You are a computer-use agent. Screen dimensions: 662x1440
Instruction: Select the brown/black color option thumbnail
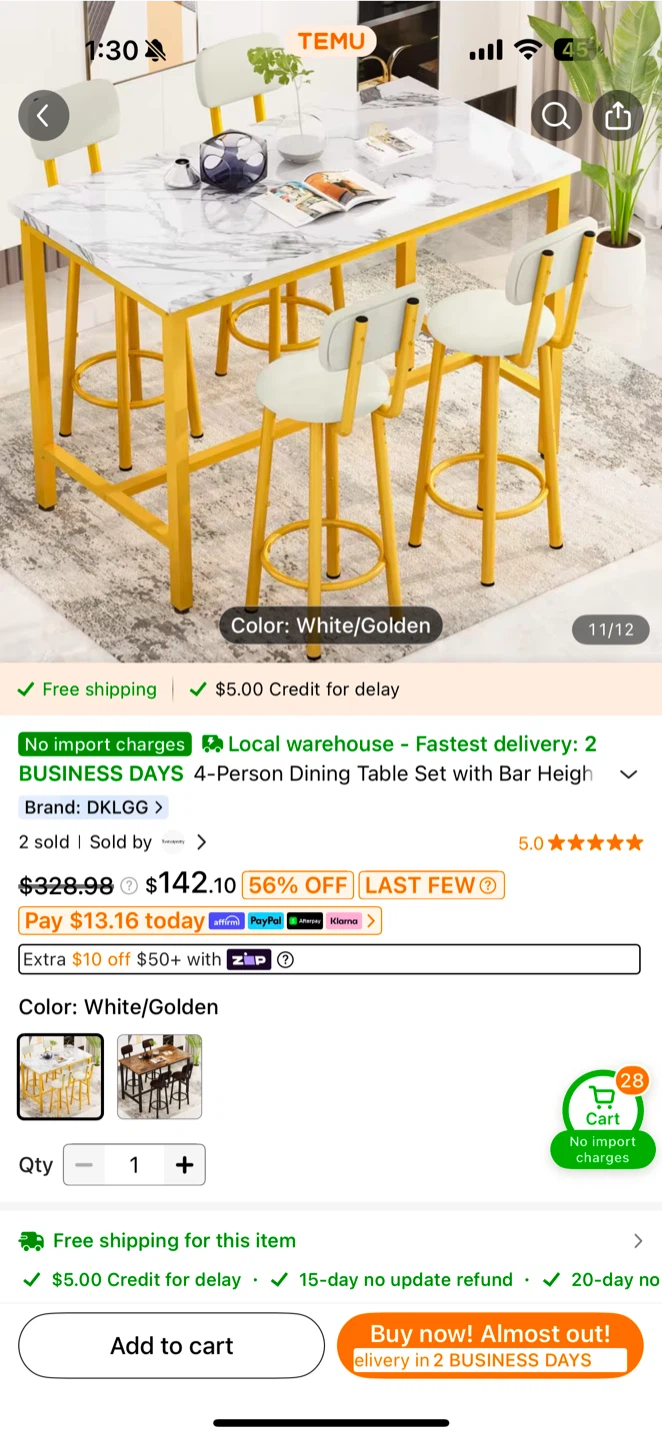pos(160,1076)
